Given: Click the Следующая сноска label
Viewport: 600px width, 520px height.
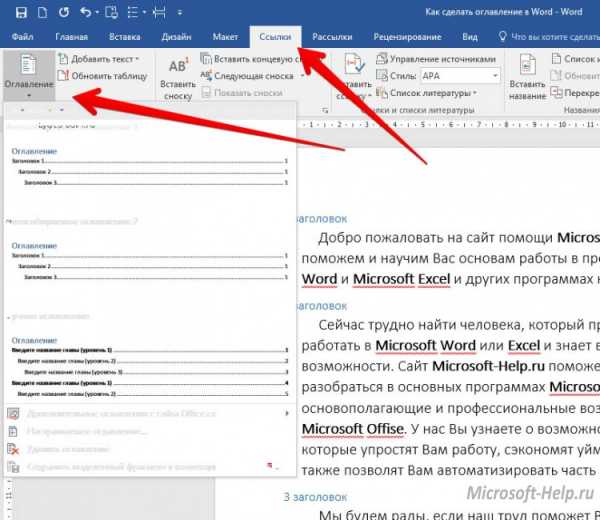Looking at the screenshot, I should (254, 76).
